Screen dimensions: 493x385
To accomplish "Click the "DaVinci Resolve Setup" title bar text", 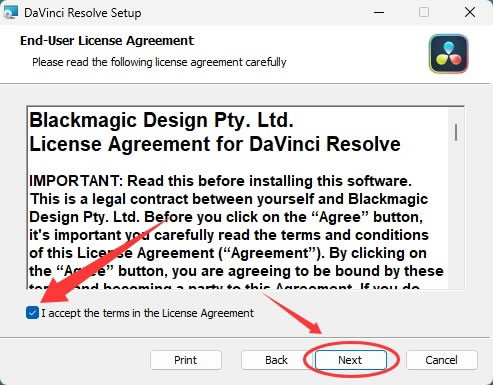I will (83, 13).
